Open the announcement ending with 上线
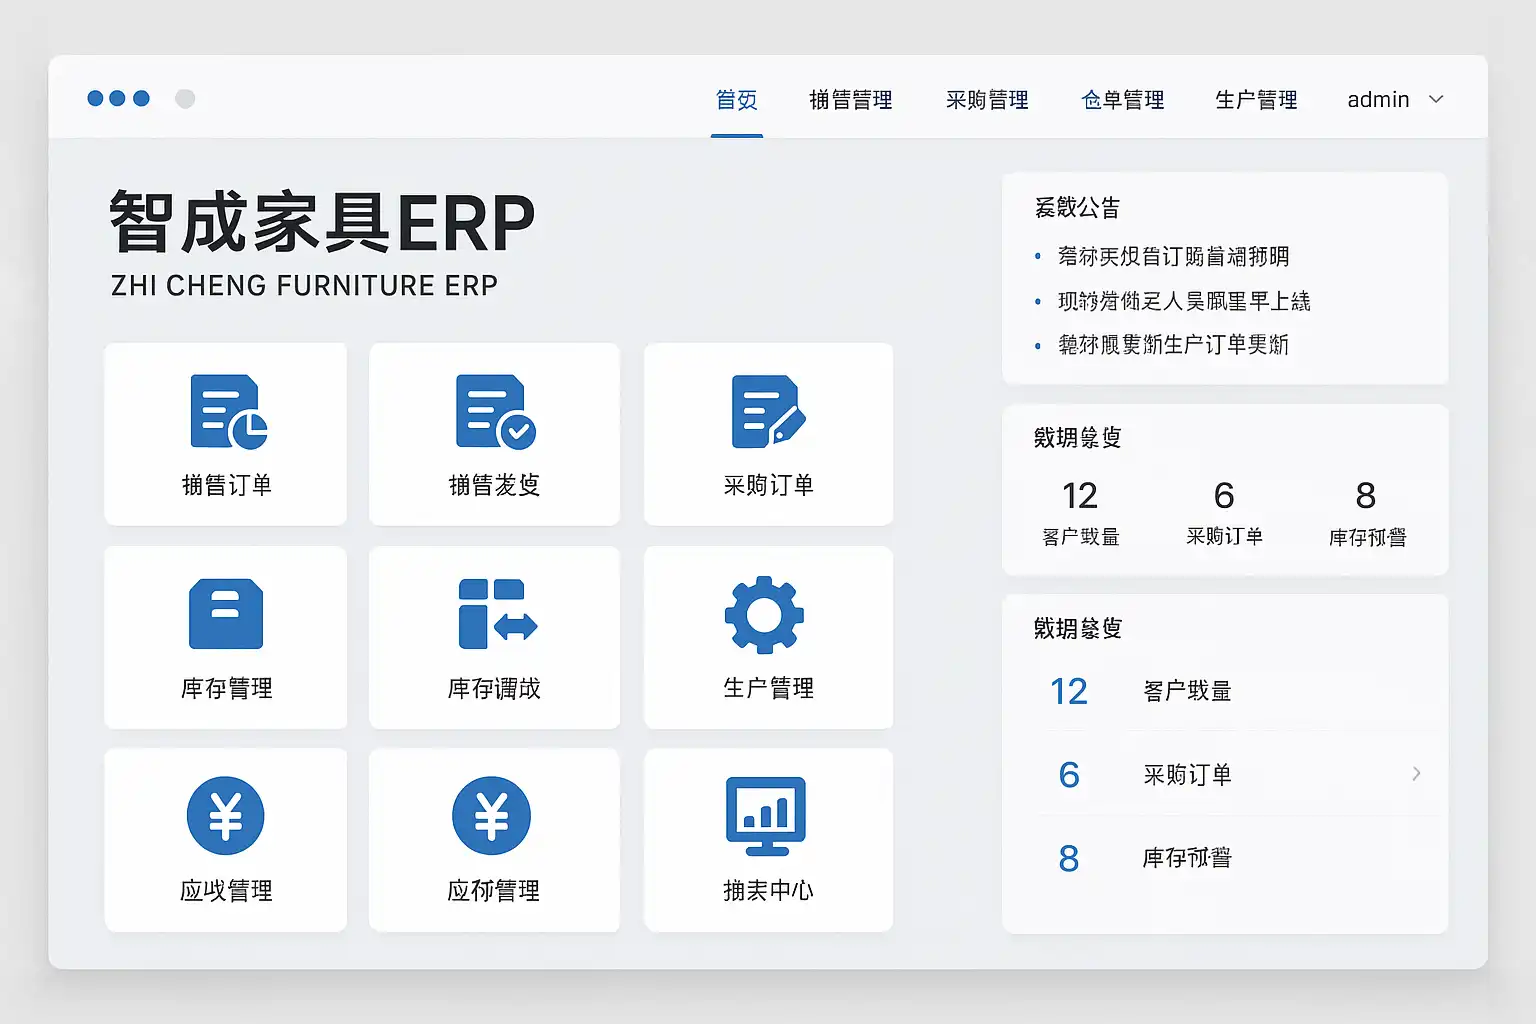1536x1024 pixels. [1184, 301]
